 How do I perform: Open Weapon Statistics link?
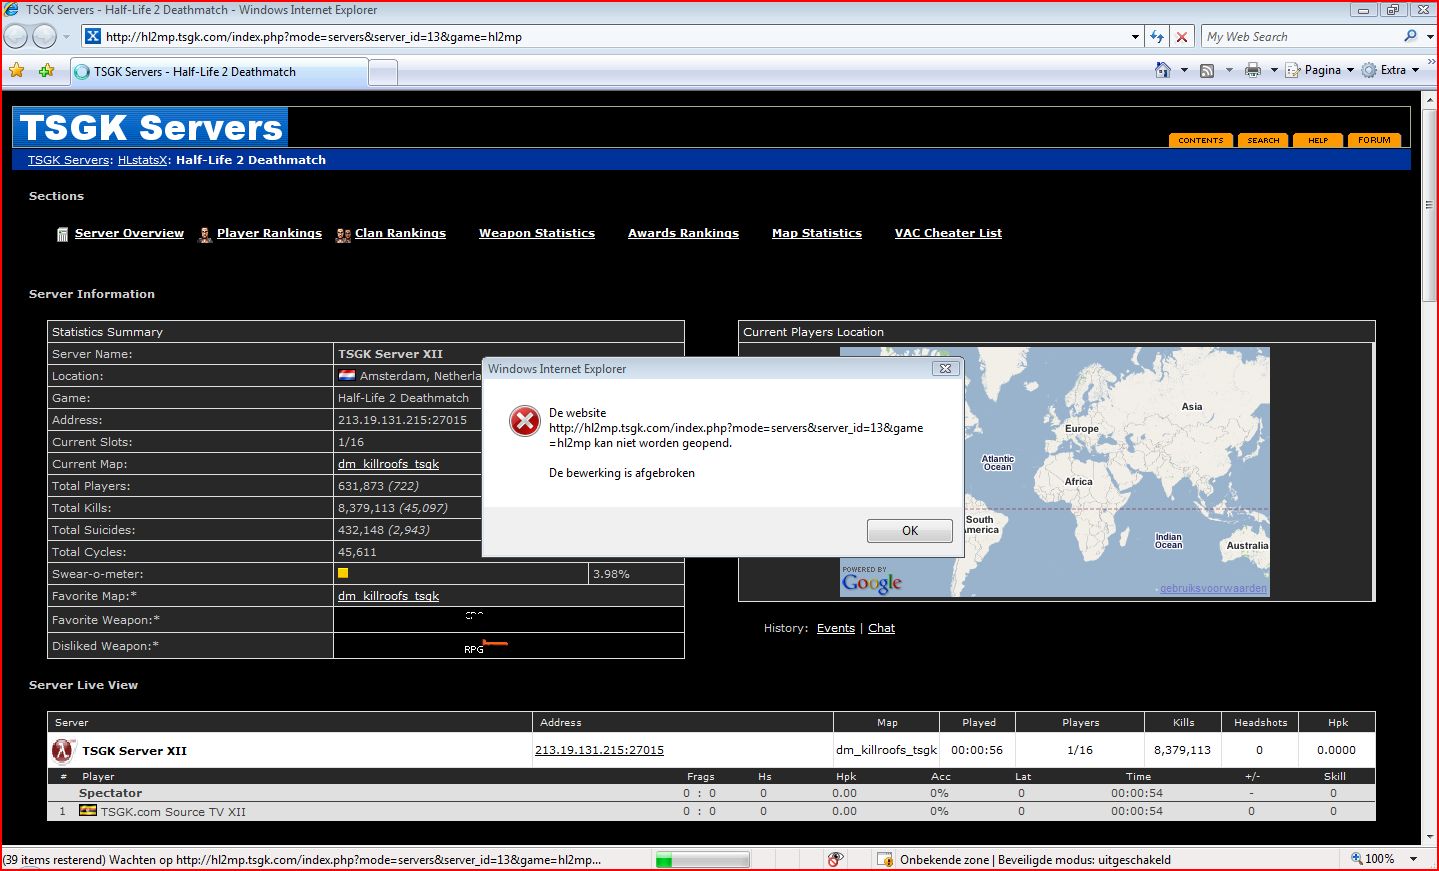(537, 233)
